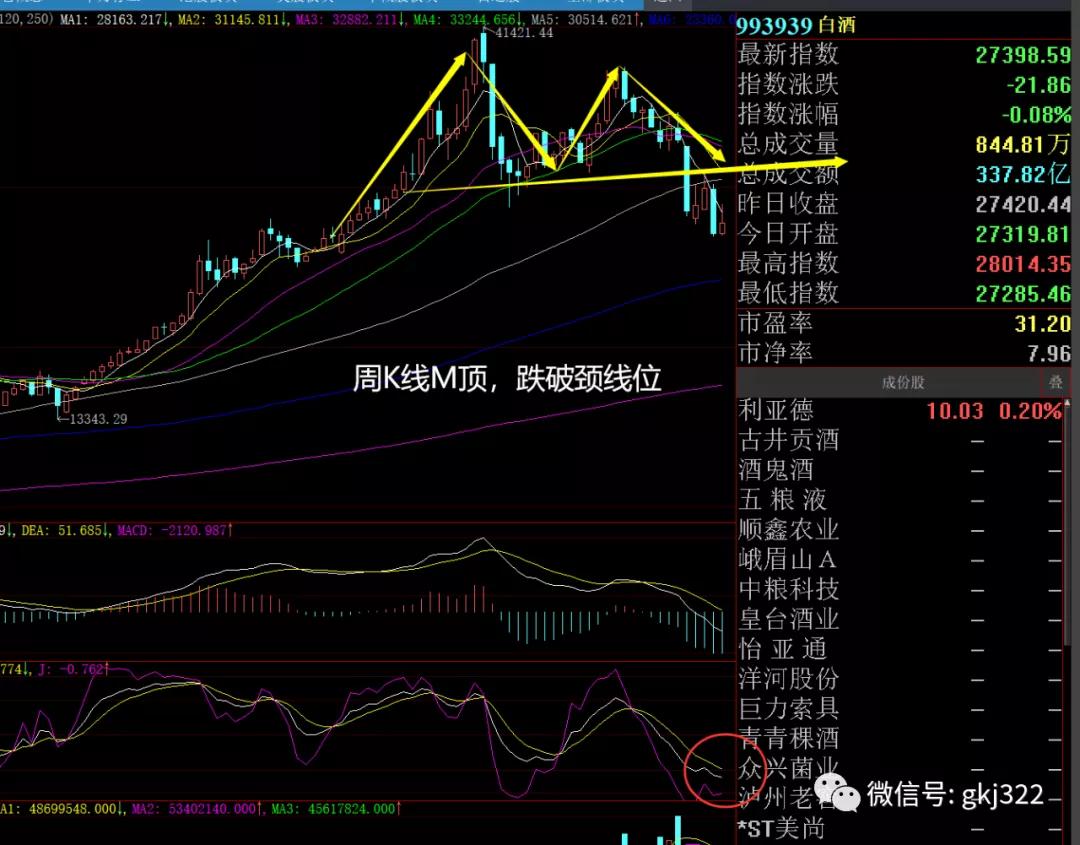Click the MA3: 32882.211 indicator label
1080x845 pixels.
[x=351, y=19]
